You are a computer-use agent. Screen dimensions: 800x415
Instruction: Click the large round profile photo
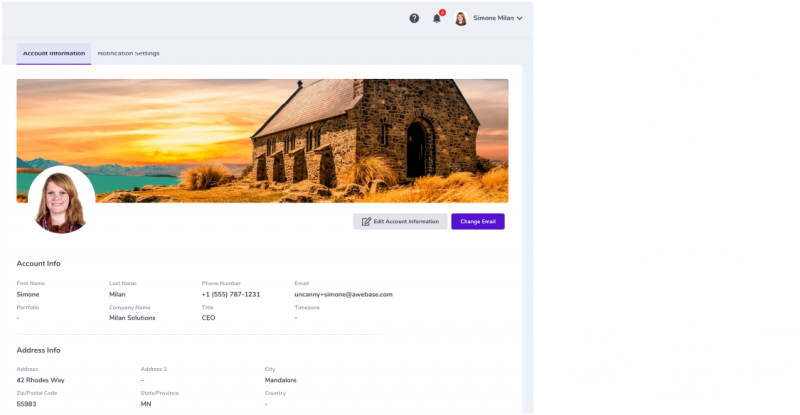(x=62, y=200)
